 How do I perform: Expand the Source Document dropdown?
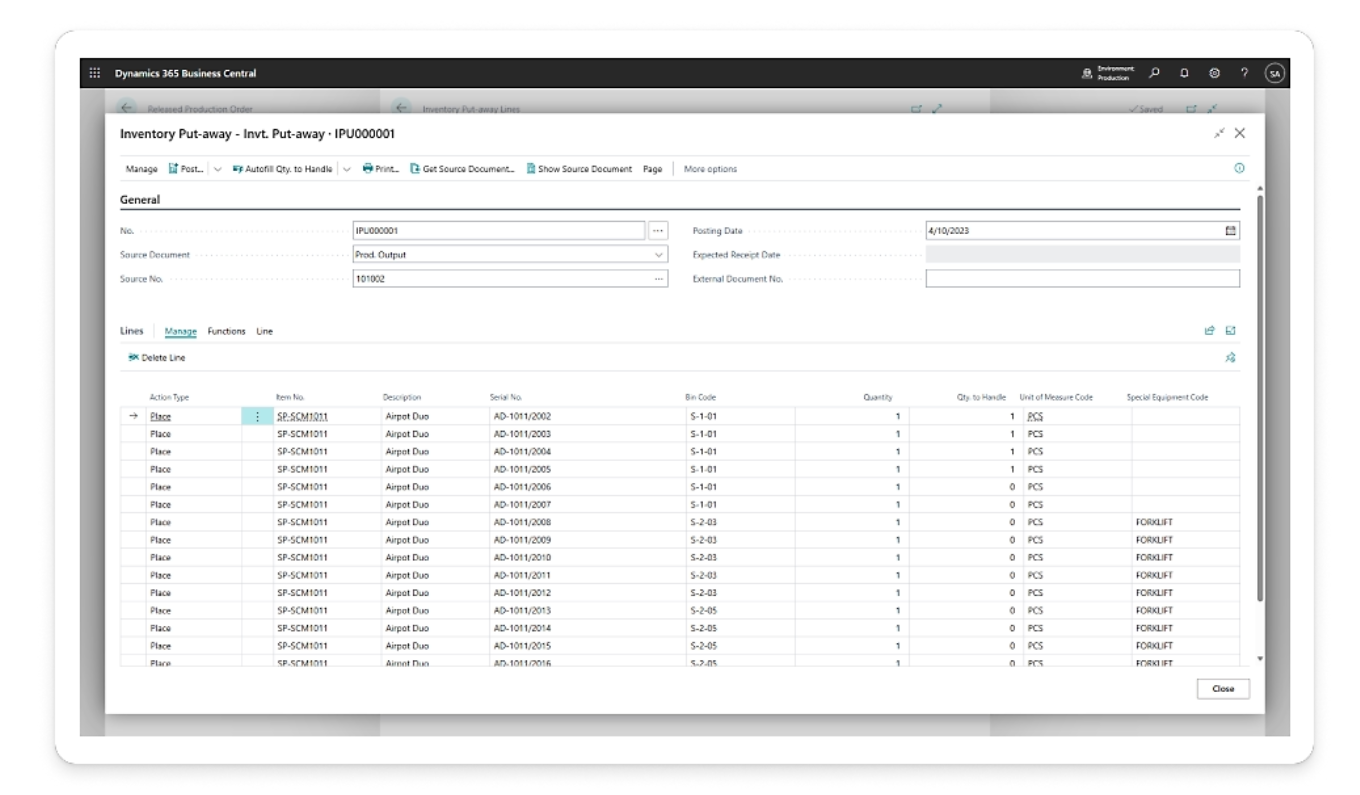[658, 255]
